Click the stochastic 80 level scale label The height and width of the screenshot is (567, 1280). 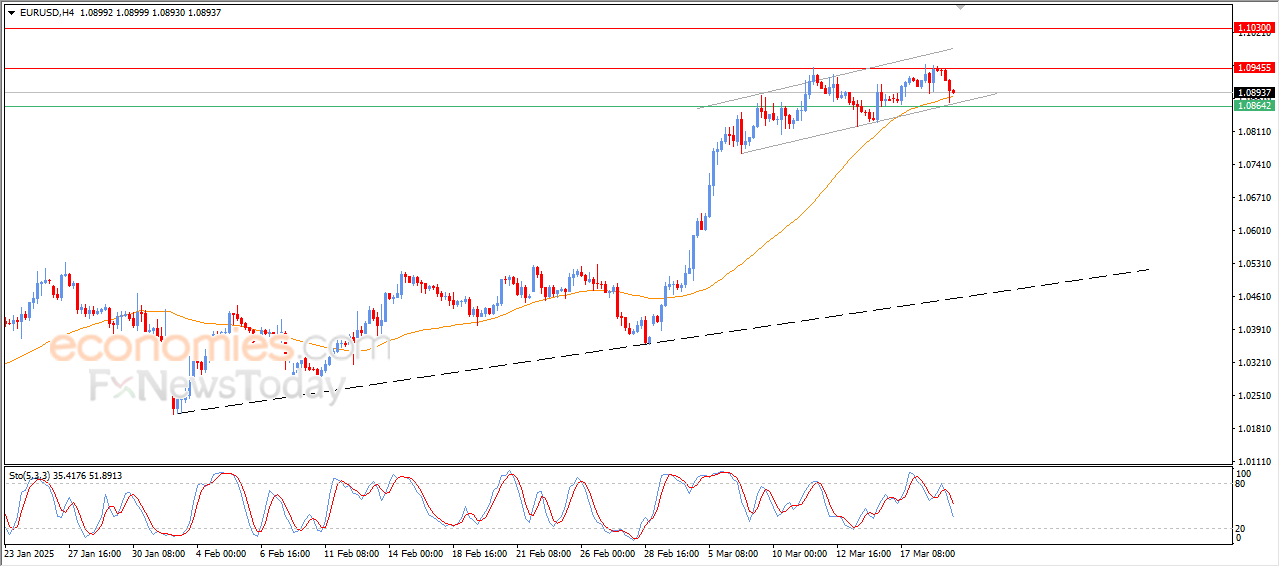[1242, 485]
